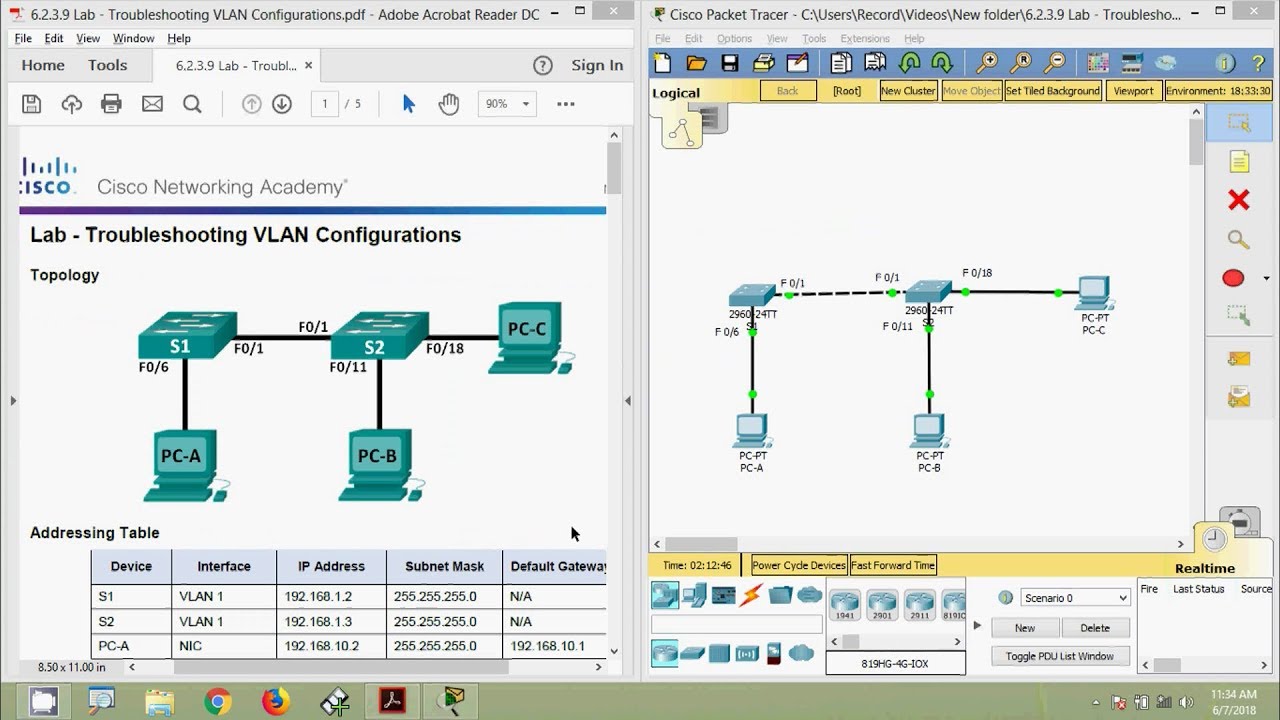Add a Simple PDU envelope
The width and height of the screenshot is (1280, 720).
tap(1239, 359)
